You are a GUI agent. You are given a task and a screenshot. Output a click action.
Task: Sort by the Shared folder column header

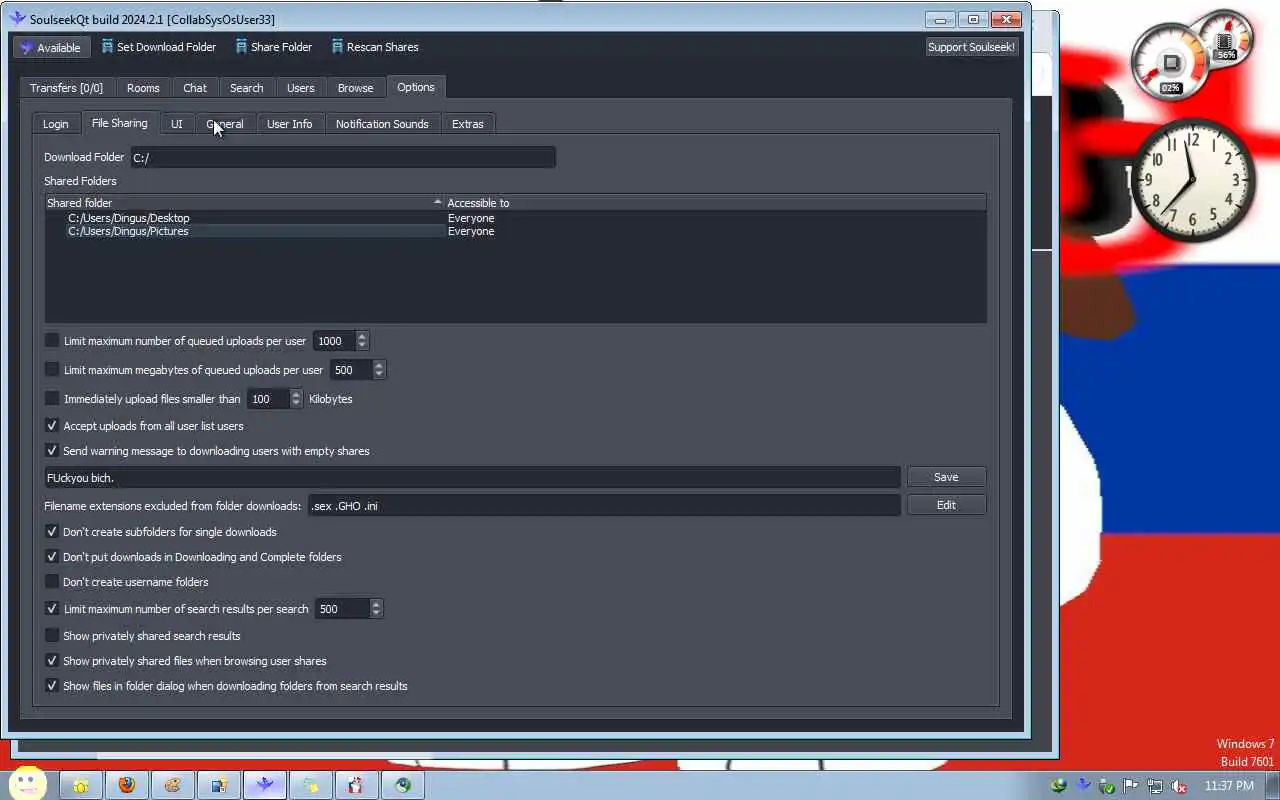pyautogui.click(x=245, y=203)
